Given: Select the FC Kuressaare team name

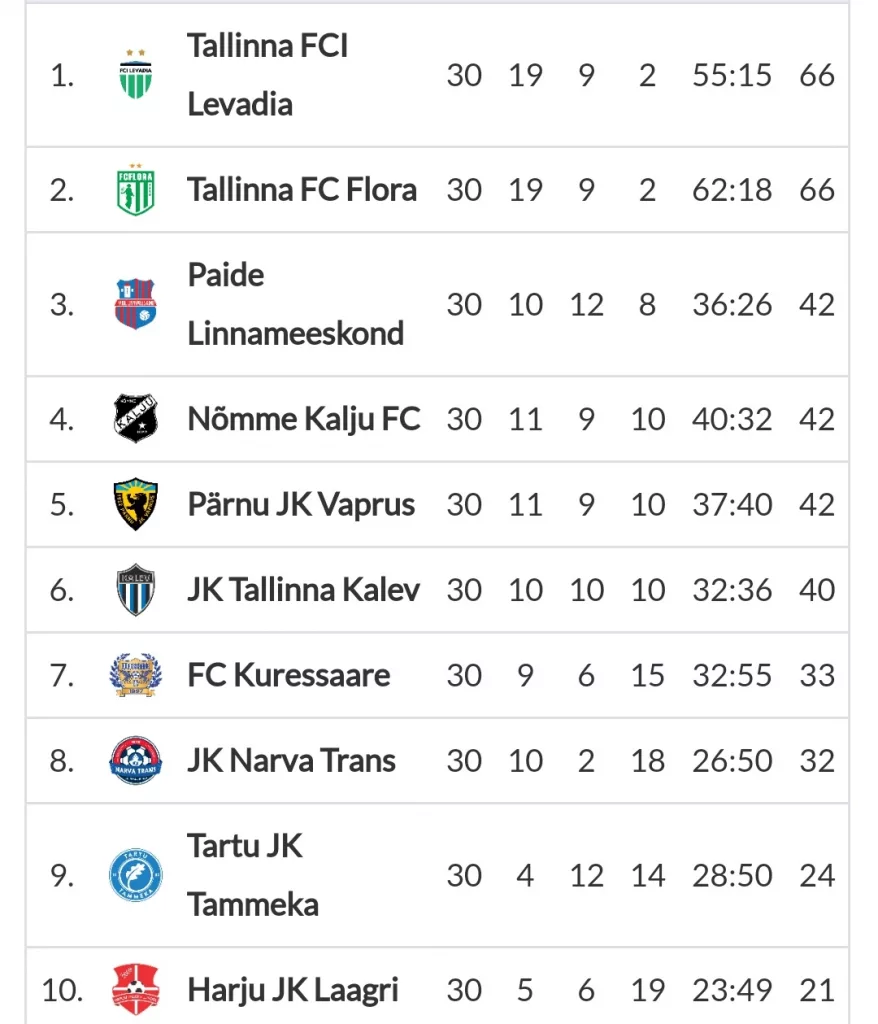Looking at the screenshot, I should tap(289, 675).
